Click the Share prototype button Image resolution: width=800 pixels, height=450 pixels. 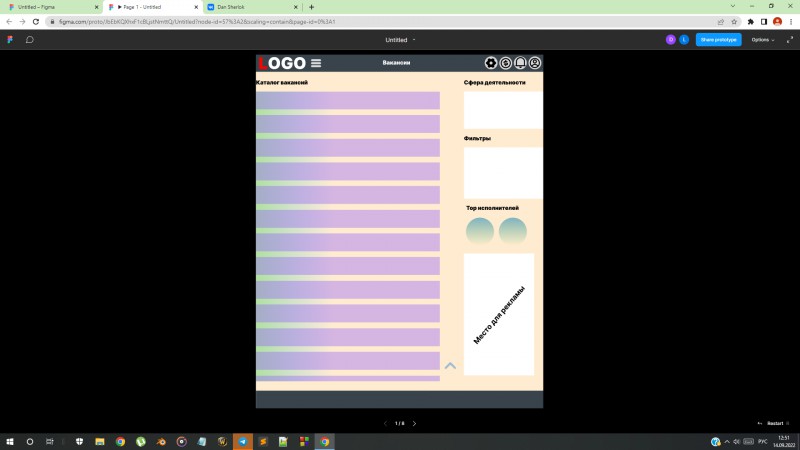pos(718,39)
